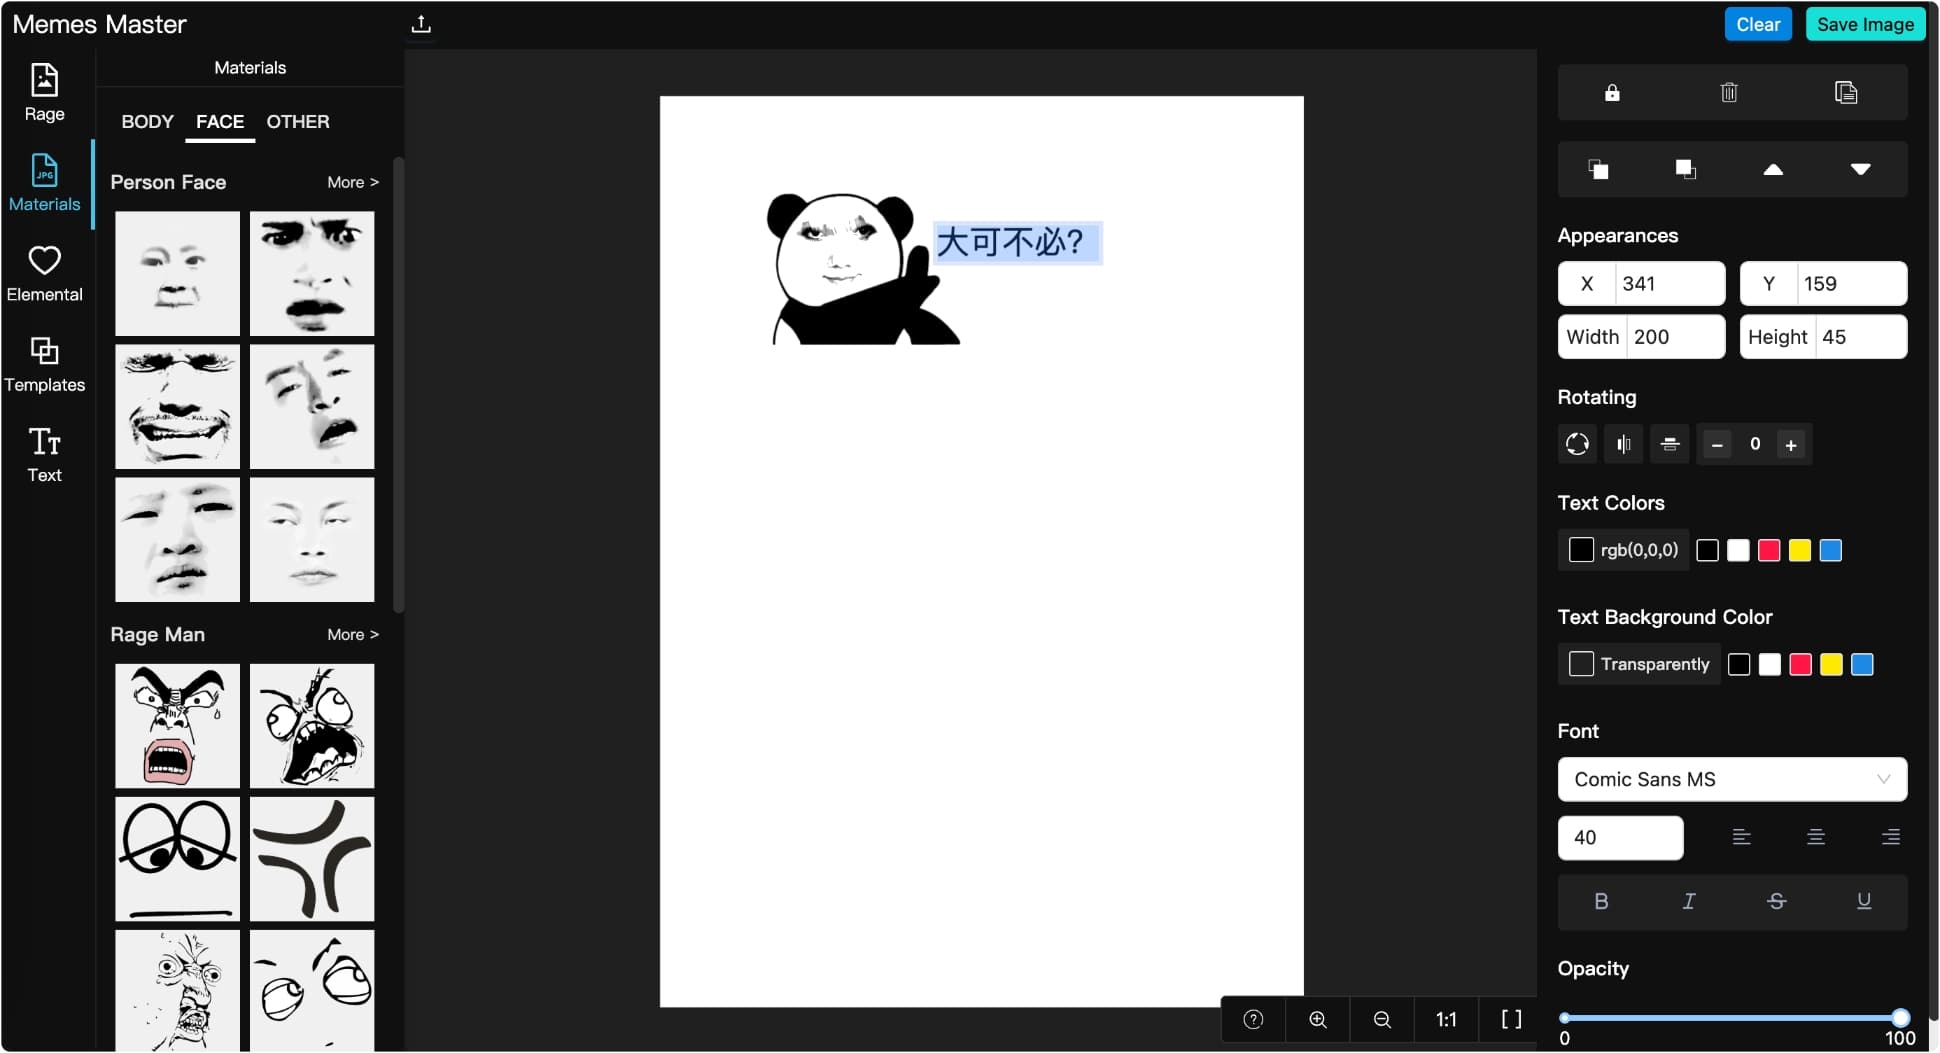Click the materials panel vertical scrollbar
Screen dimensions: 1940x1053
[x=399, y=385]
